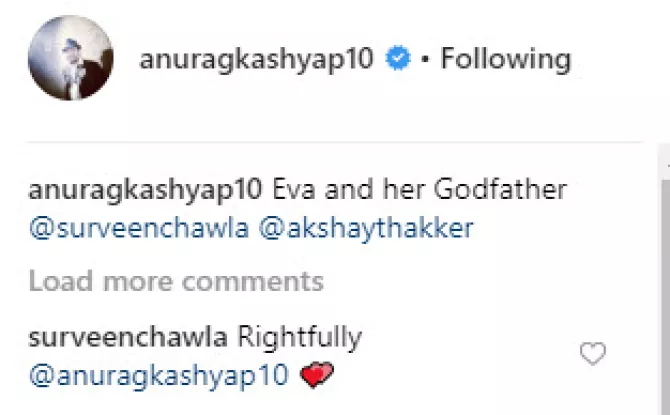
Task: Open anuragkashyap10's round profile picture
Action: (x=71, y=58)
